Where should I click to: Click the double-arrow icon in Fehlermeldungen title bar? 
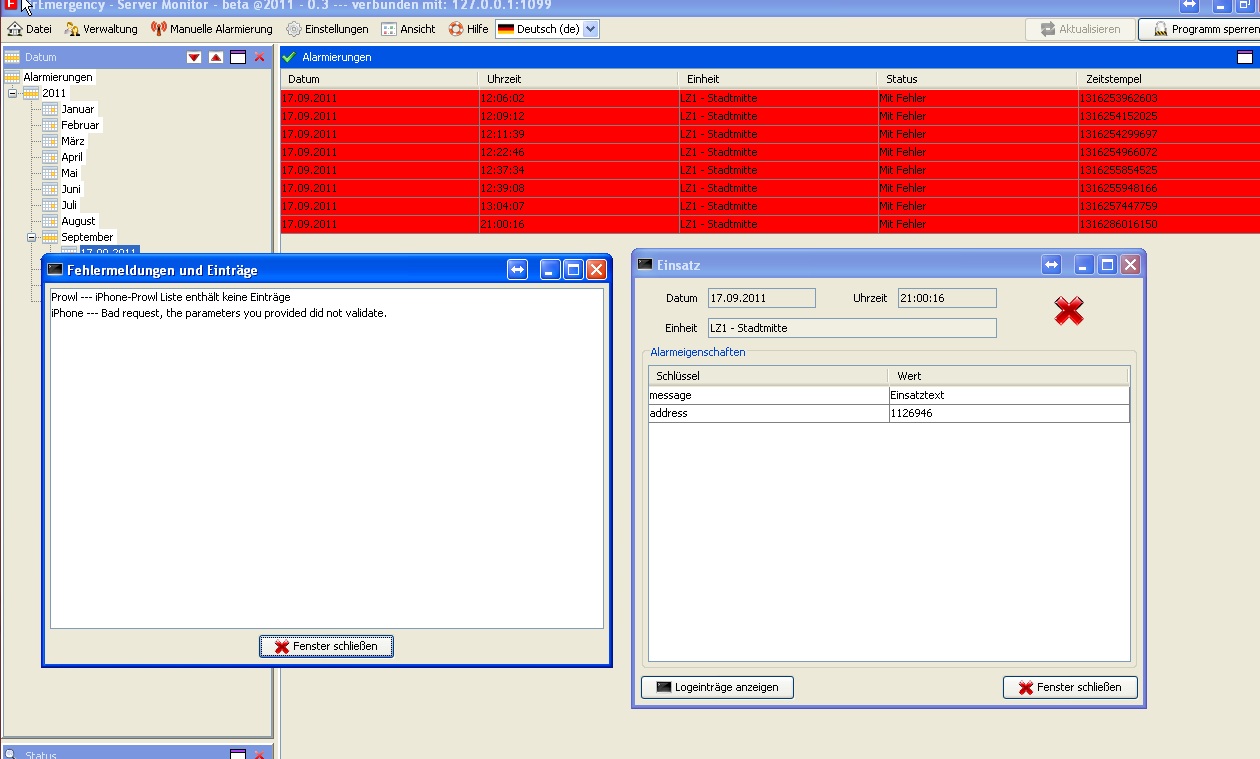point(517,269)
